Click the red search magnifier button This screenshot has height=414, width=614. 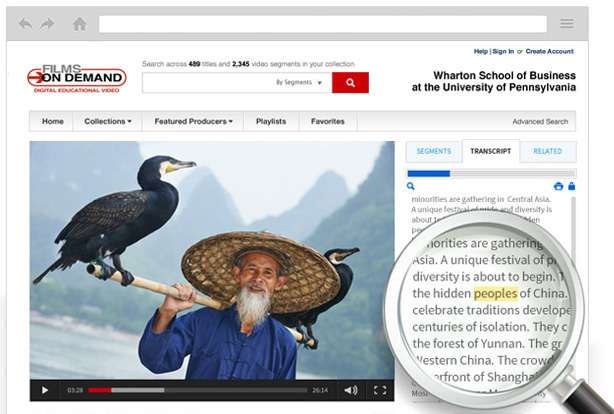(x=350, y=83)
